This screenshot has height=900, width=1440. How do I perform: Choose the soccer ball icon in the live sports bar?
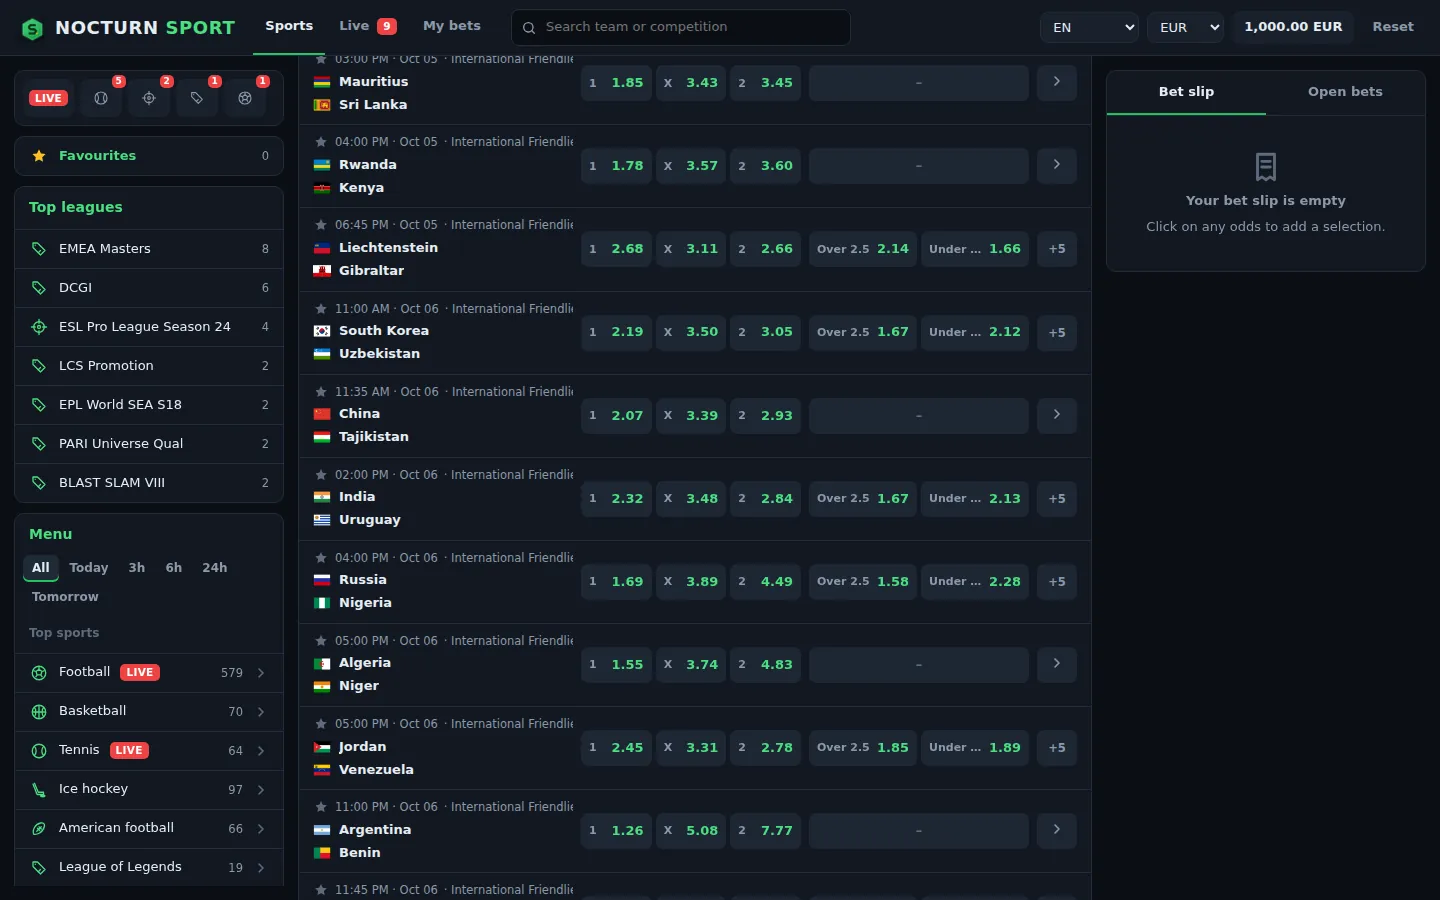(245, 98)
